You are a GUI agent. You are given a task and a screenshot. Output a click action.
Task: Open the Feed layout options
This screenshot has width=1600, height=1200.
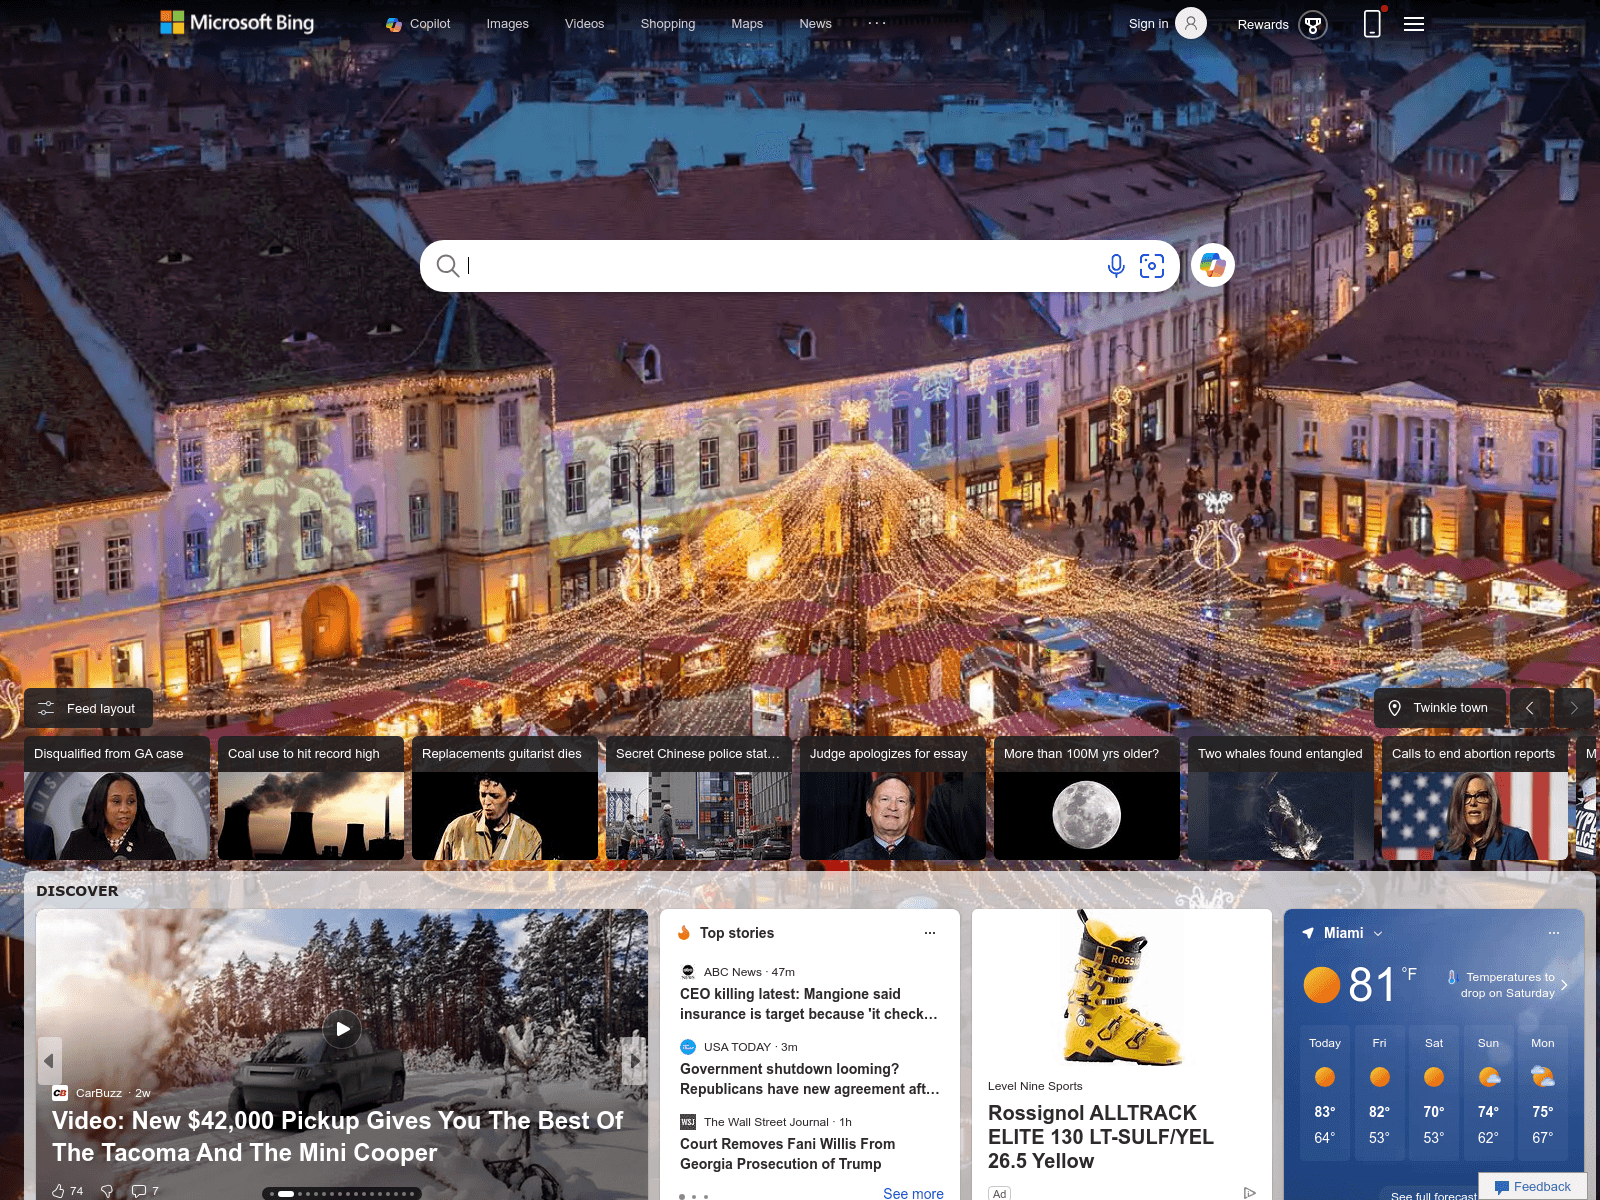click(x=88, y=708)
